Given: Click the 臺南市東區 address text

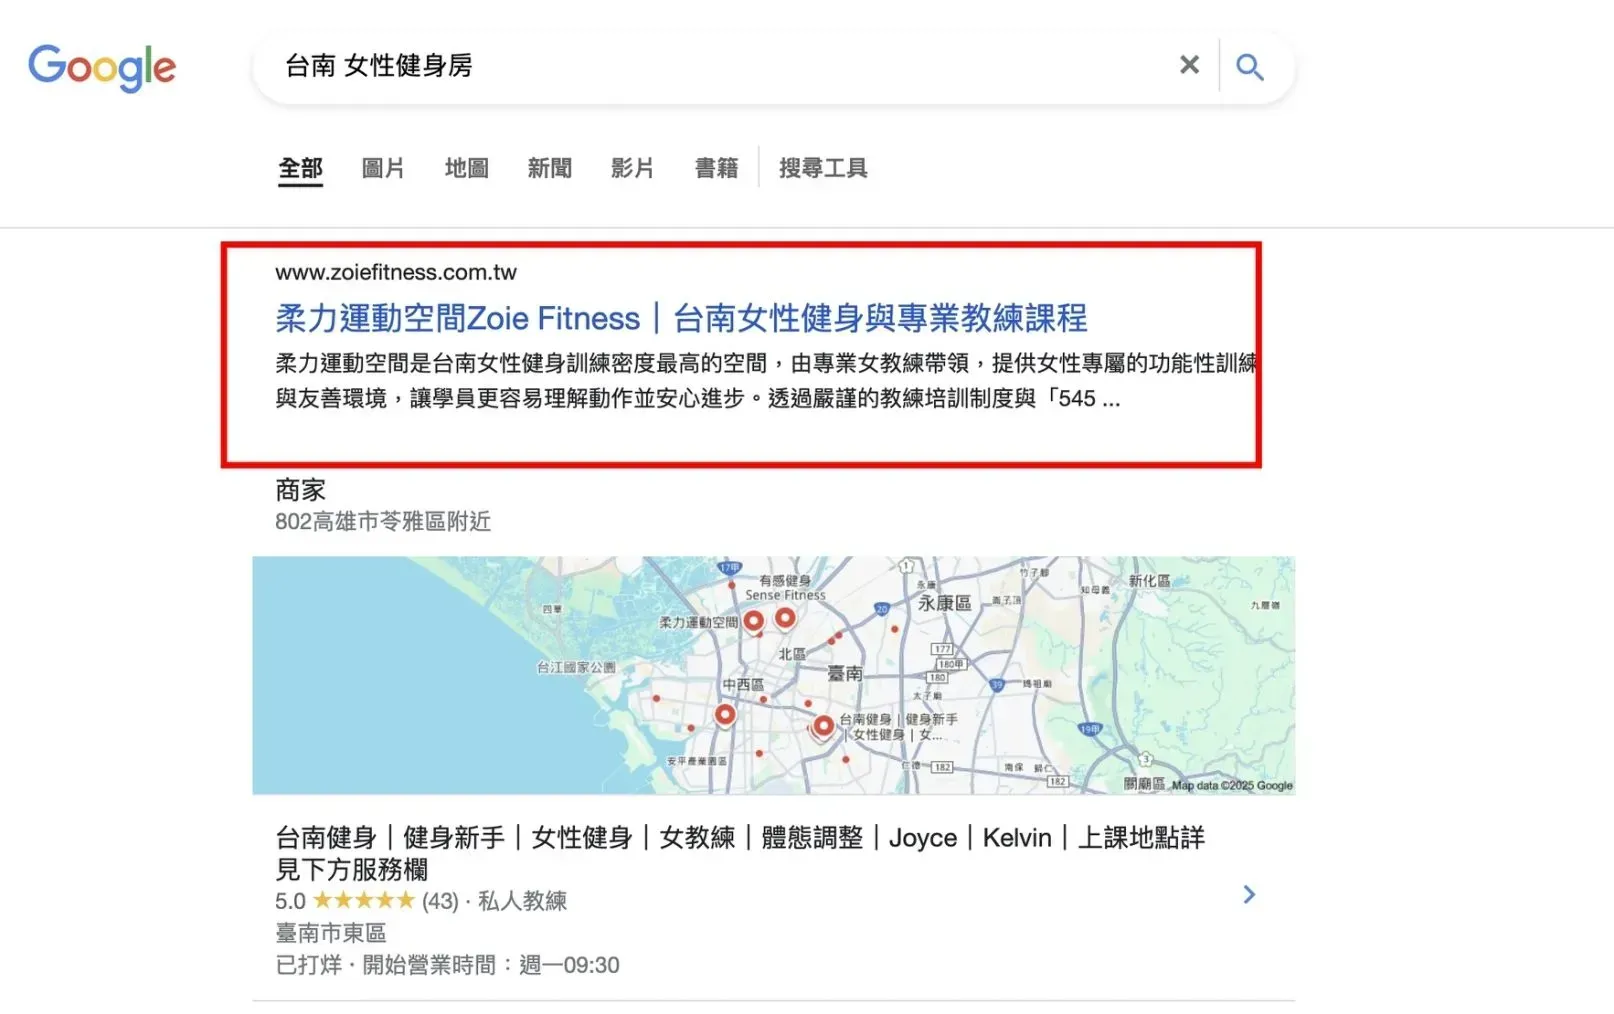Looking at the screenshot, I should click(x=331, y=933).
